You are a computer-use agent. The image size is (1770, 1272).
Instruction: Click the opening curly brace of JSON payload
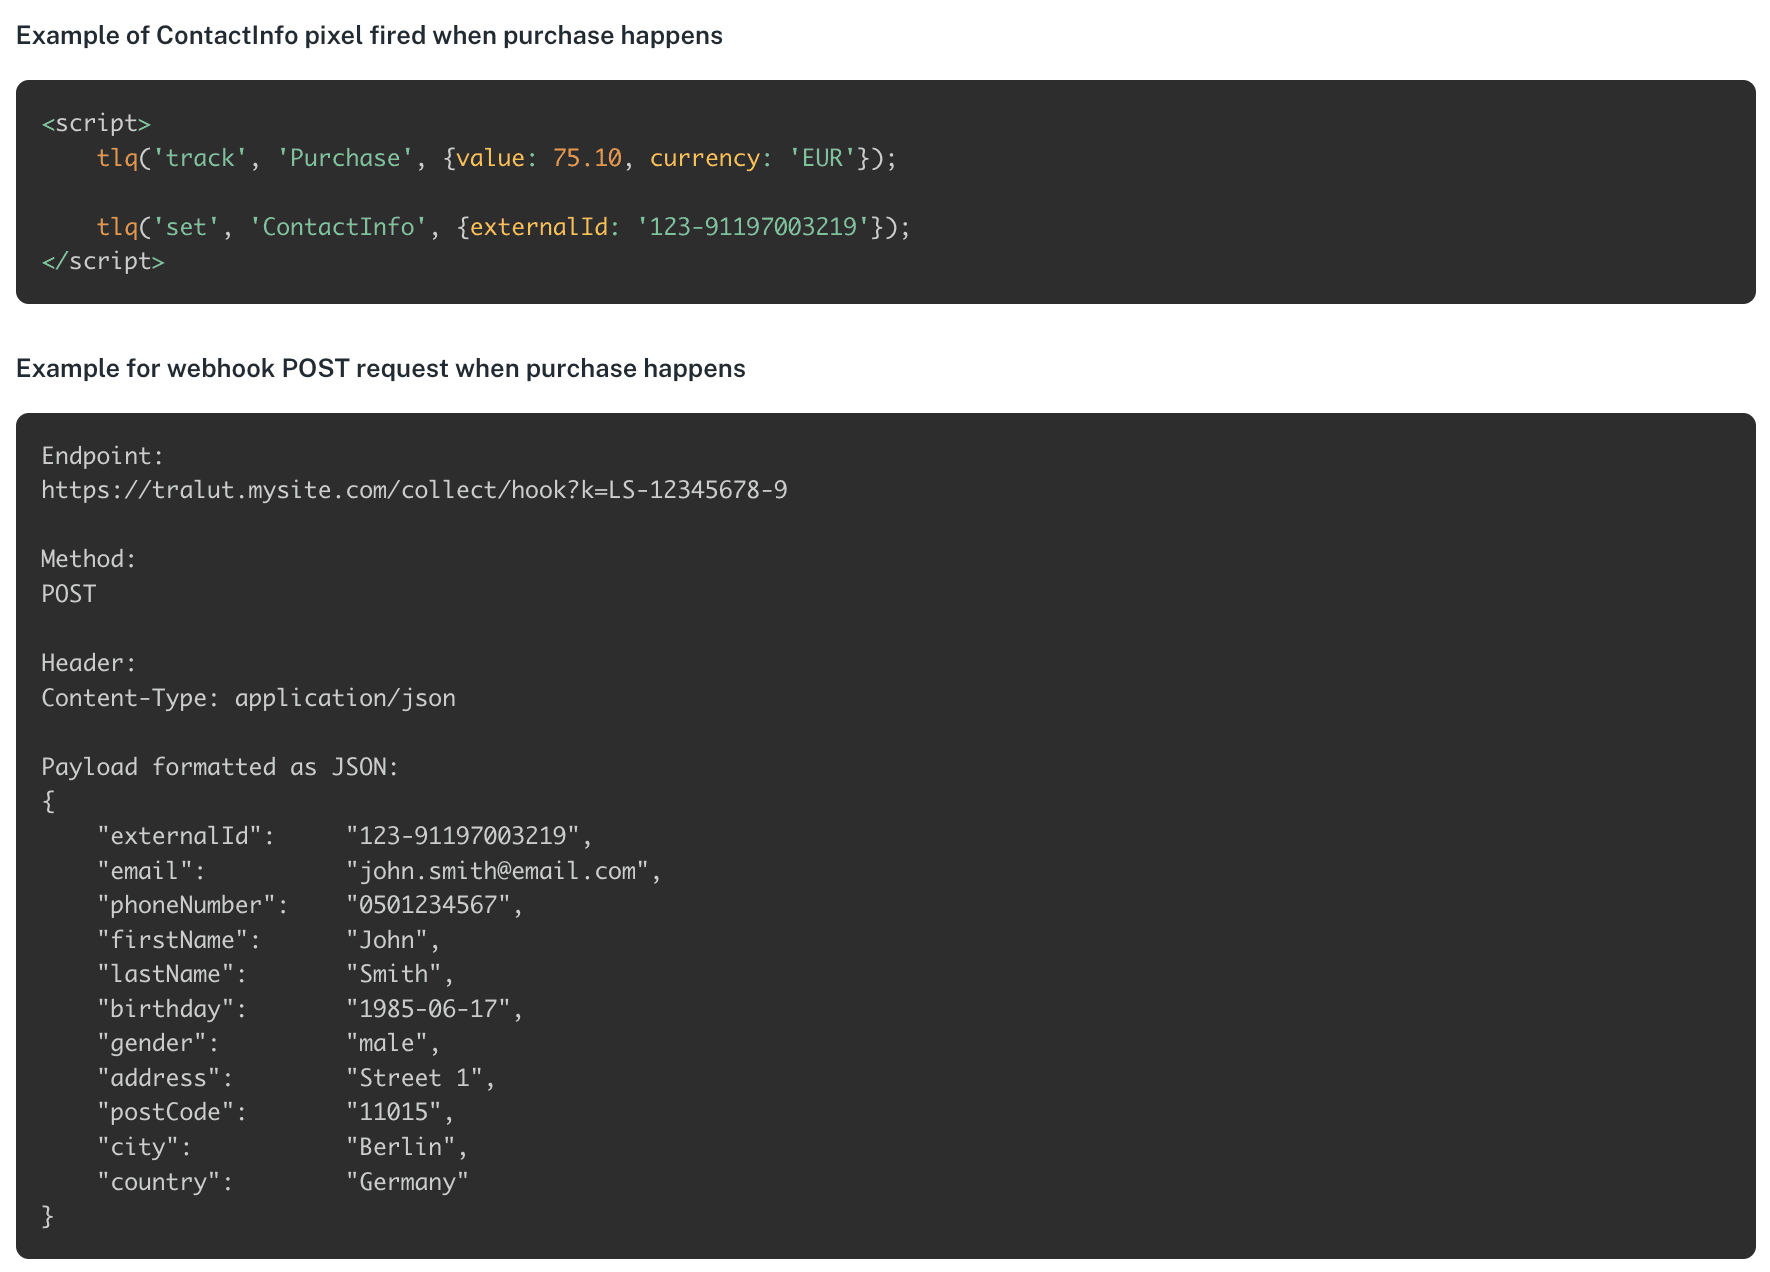[x=48, y=802]
